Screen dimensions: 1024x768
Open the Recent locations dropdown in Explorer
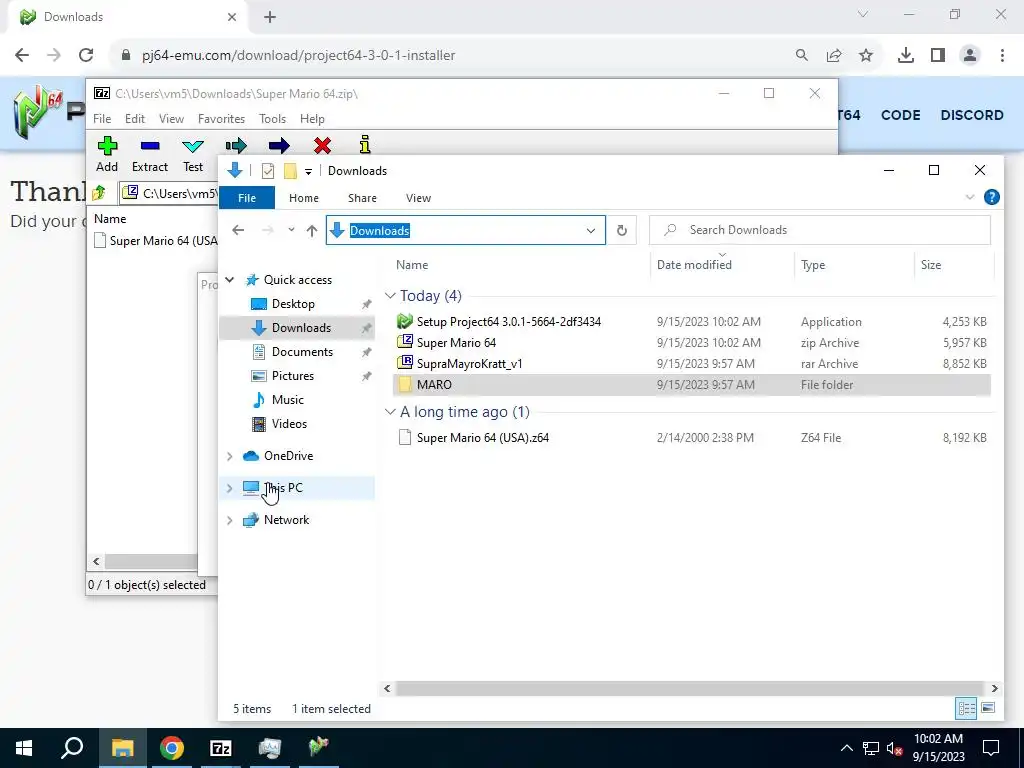click(291, 230)
